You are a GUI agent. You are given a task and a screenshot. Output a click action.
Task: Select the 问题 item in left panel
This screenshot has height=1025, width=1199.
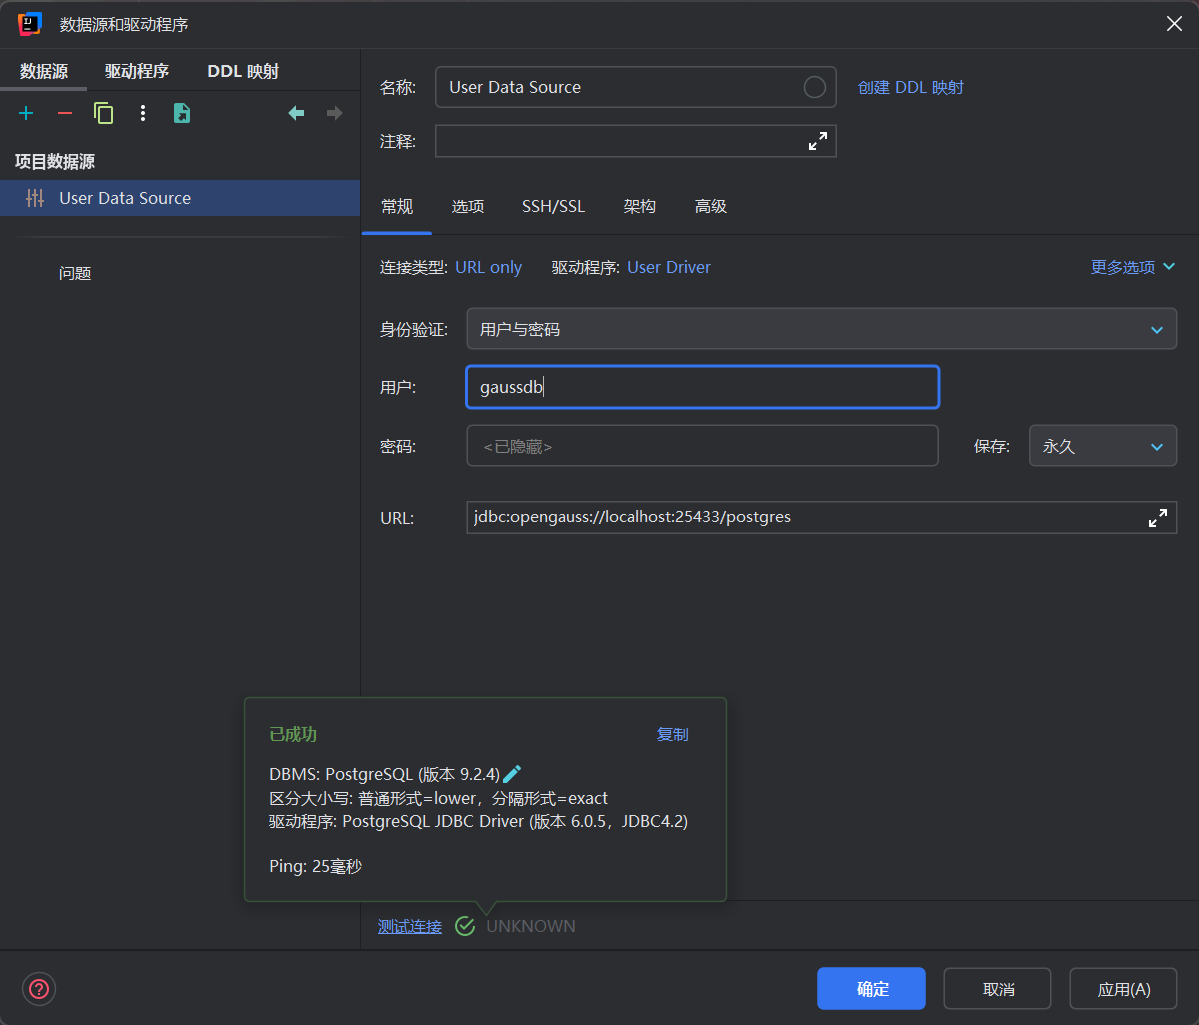coord(75,273)
